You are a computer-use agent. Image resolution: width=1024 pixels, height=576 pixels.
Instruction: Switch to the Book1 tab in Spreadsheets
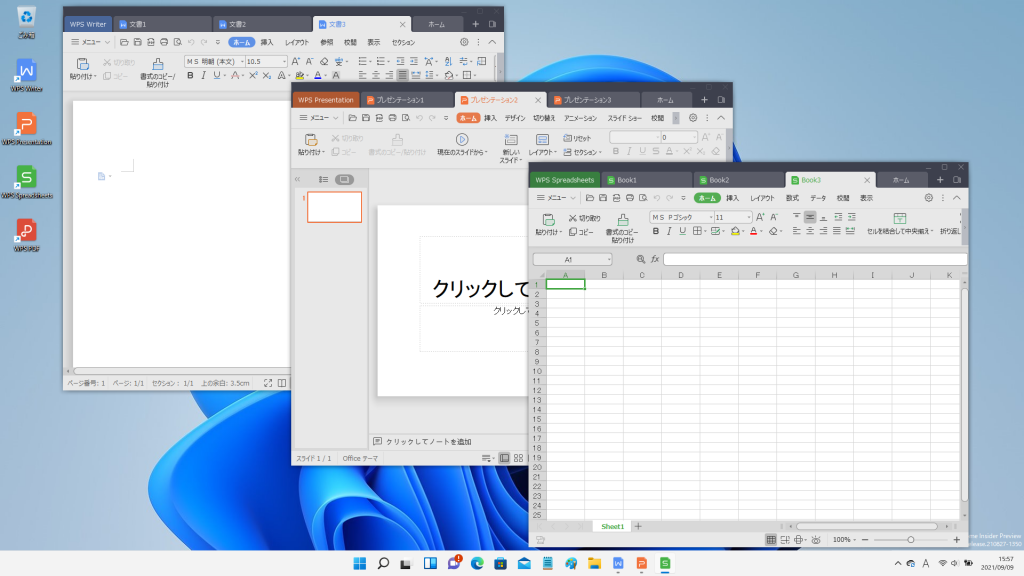647,180
